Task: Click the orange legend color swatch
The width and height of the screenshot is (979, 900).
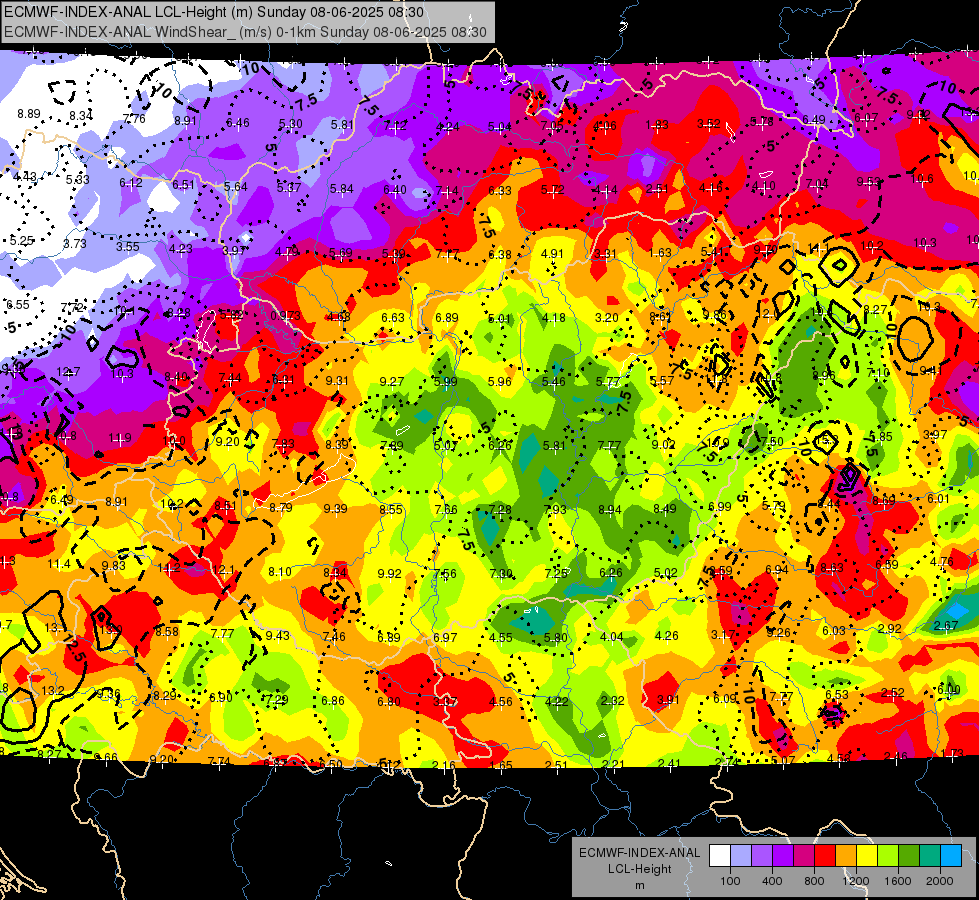Action: tap(846, 856)
